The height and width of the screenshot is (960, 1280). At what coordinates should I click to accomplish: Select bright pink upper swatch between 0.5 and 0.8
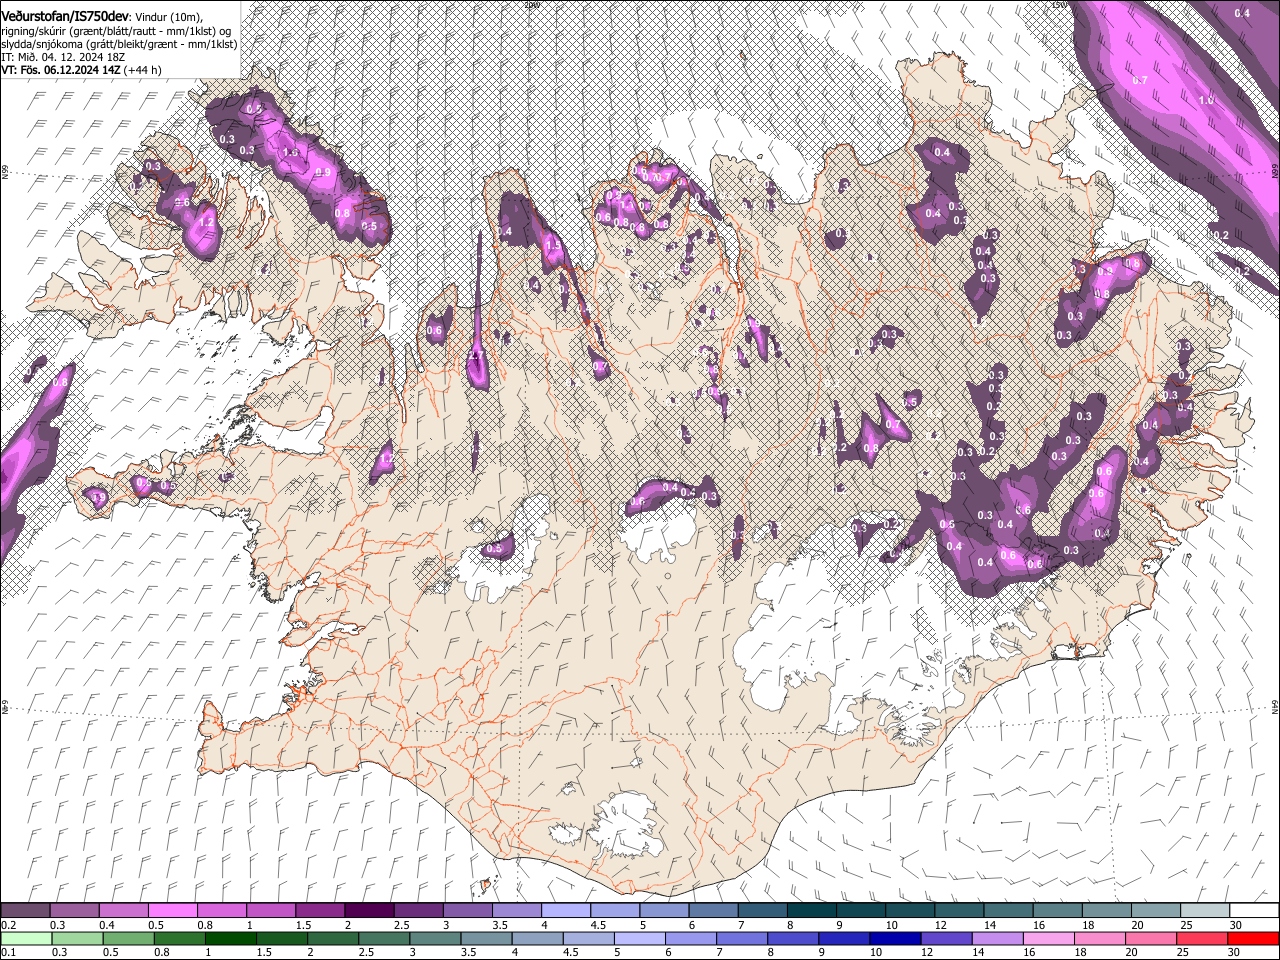tap(172, 911)
